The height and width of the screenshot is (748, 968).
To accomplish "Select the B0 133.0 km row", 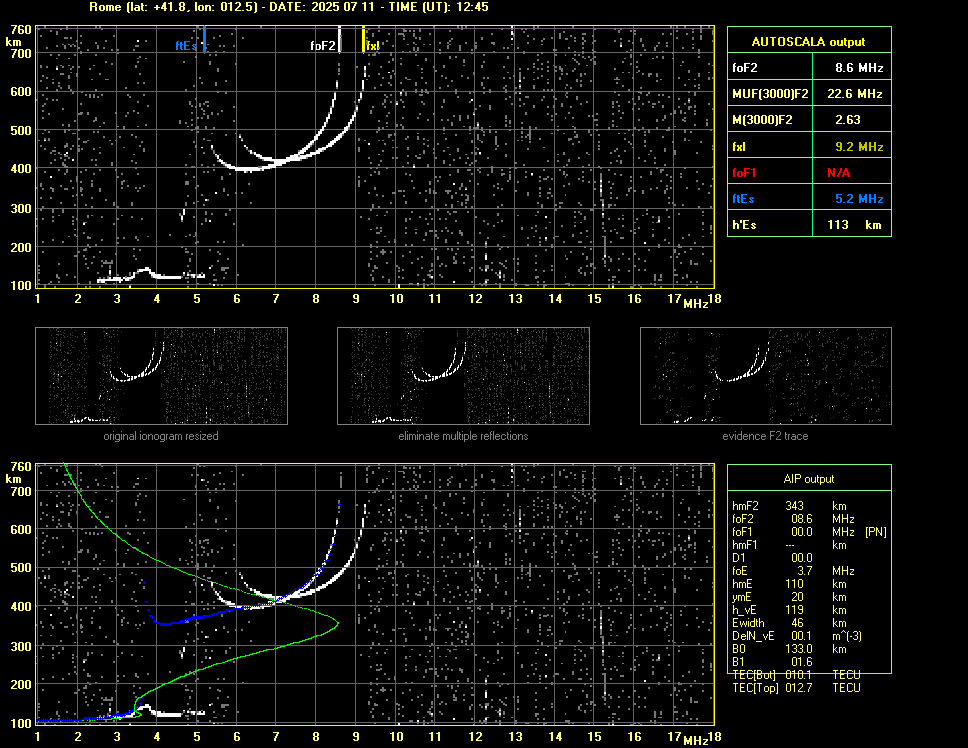I will tap(788, 649).
